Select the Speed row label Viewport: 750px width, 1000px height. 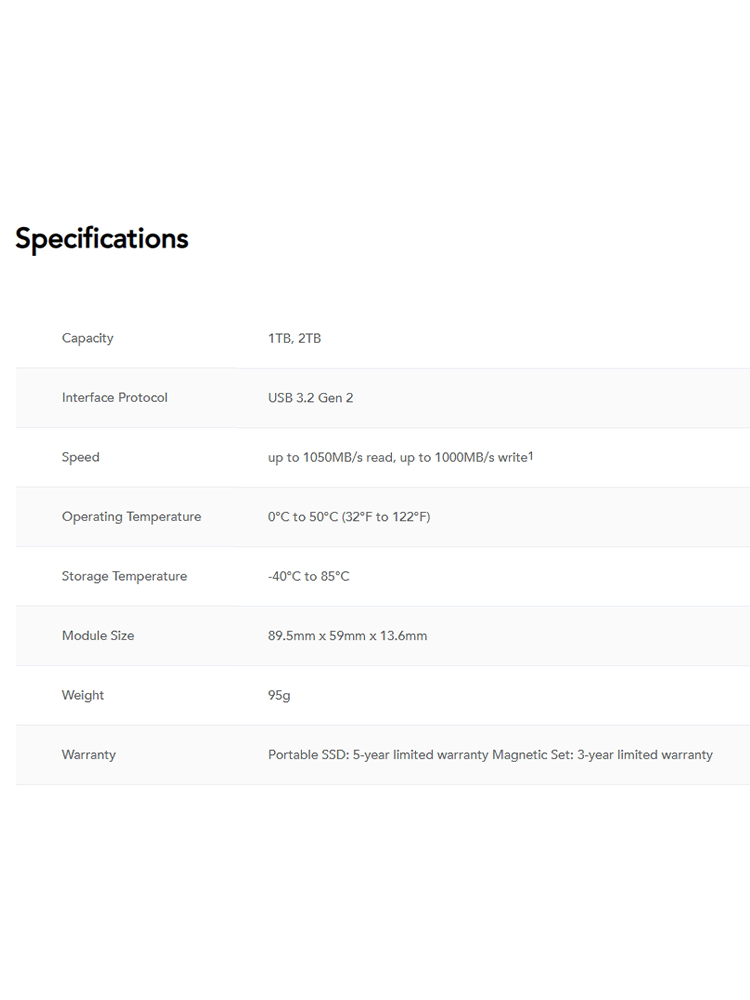pyautogui.click(x=80, y=457)
